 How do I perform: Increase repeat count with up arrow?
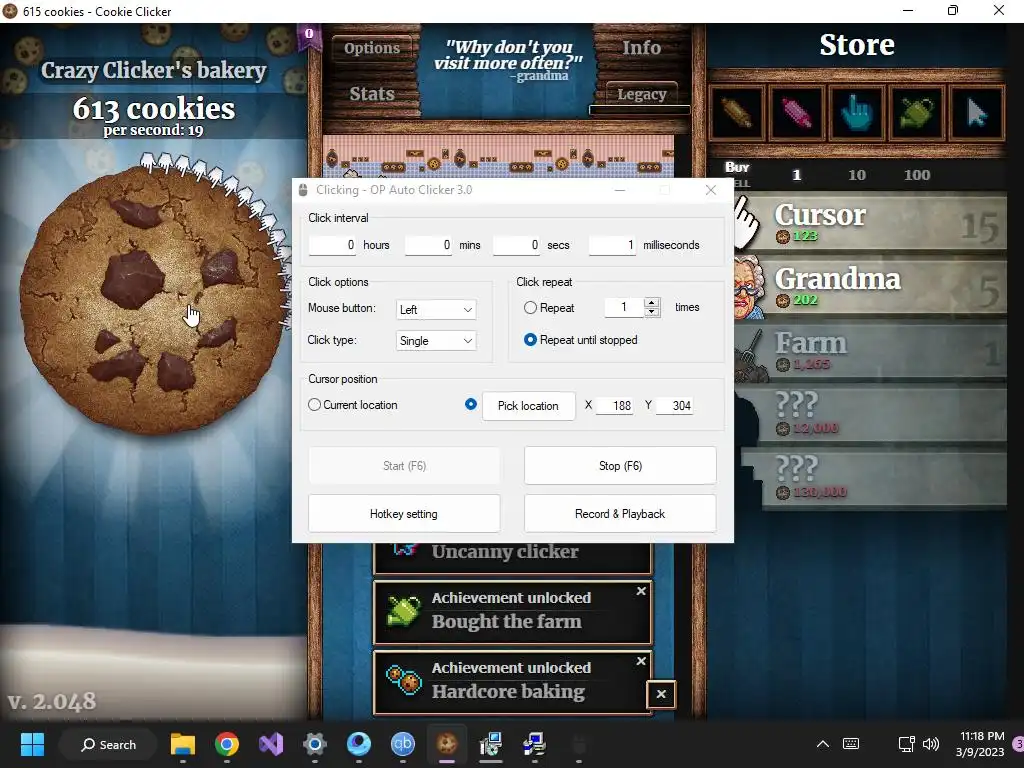pos(652,302)
